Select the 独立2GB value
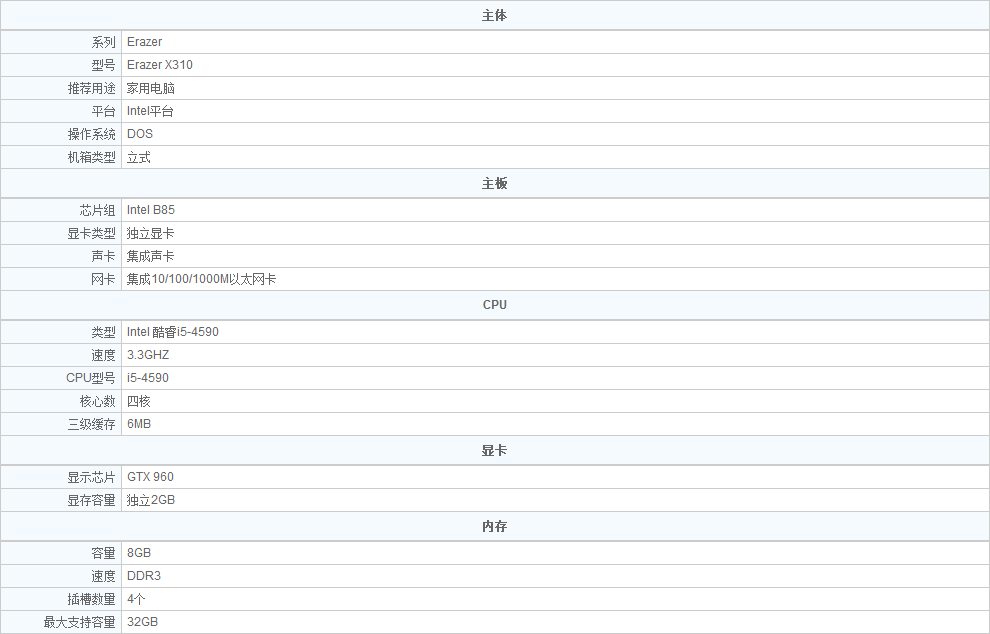 click(151, 500)
